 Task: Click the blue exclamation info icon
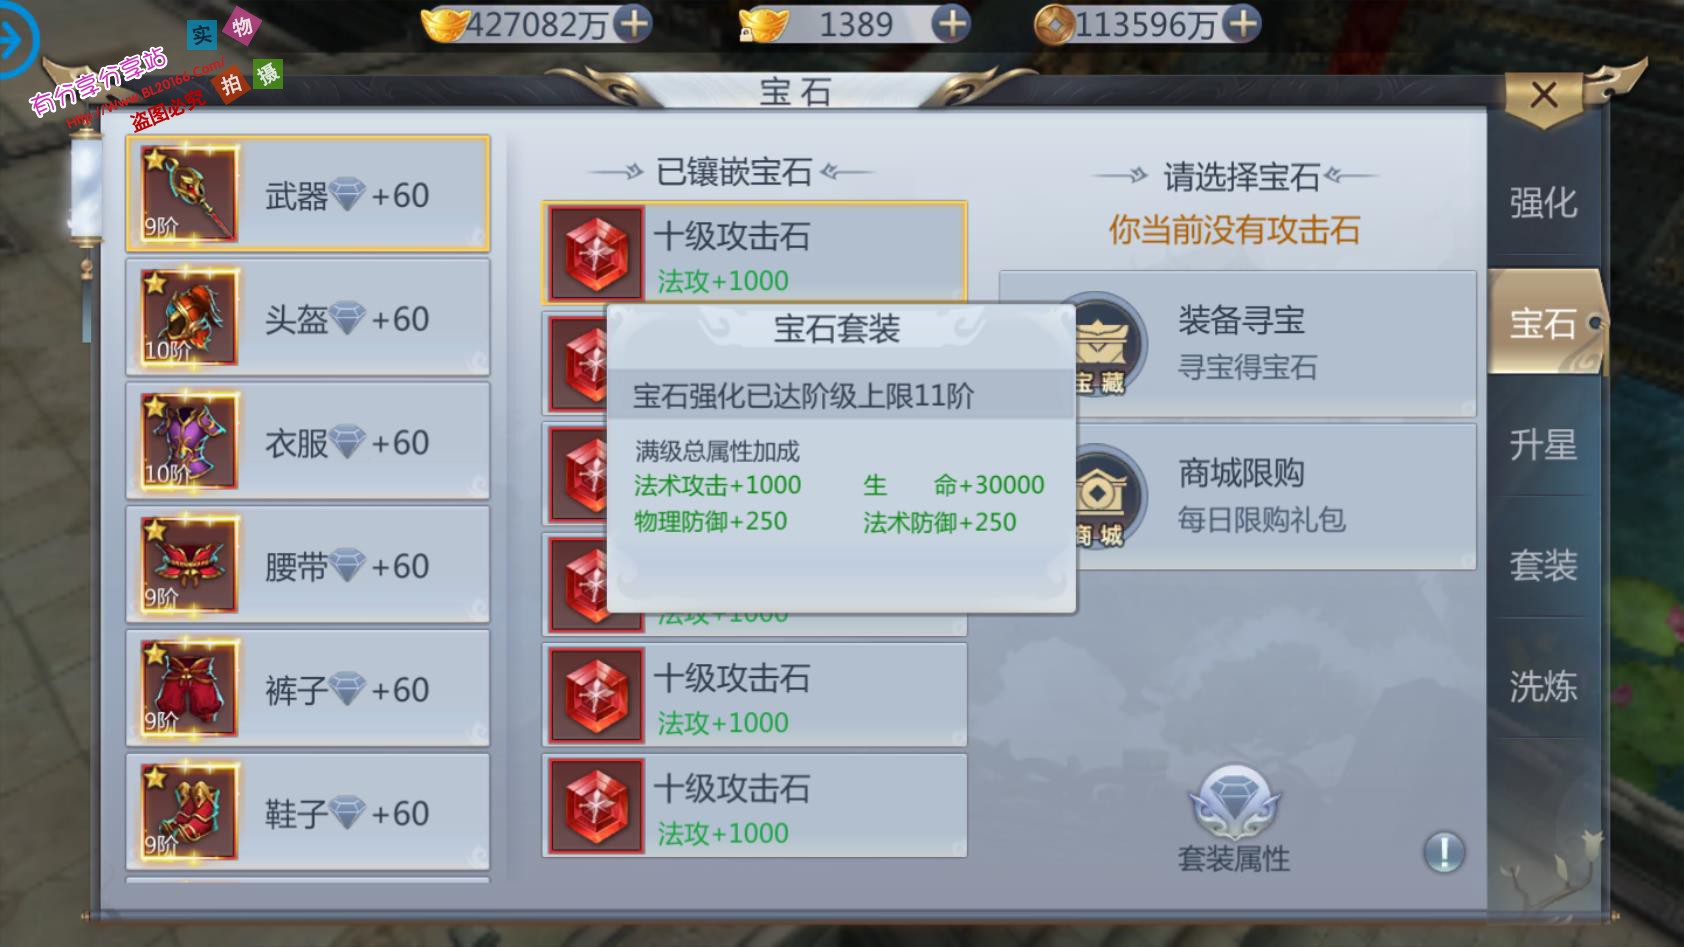1444,852
